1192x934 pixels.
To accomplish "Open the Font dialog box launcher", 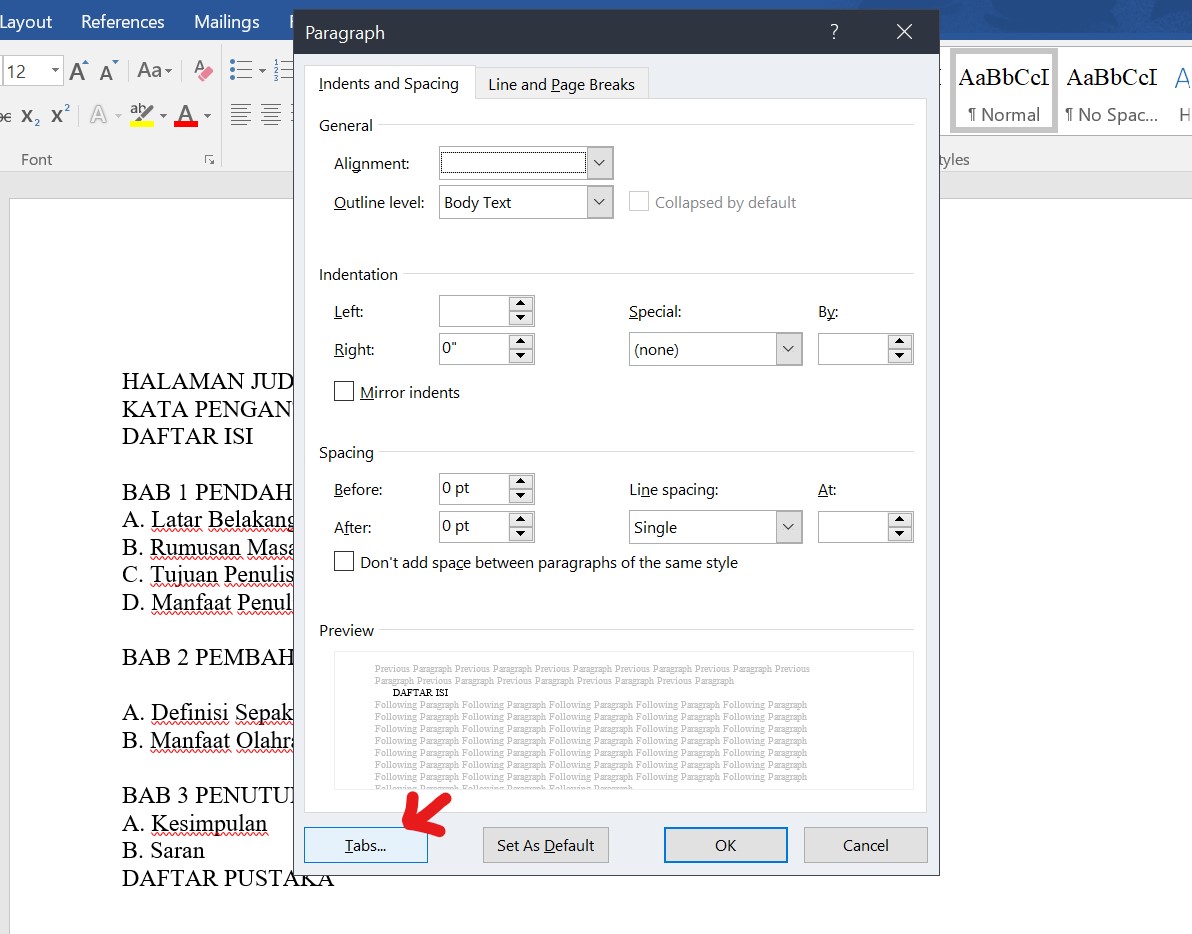I will [x=209, y=160].
